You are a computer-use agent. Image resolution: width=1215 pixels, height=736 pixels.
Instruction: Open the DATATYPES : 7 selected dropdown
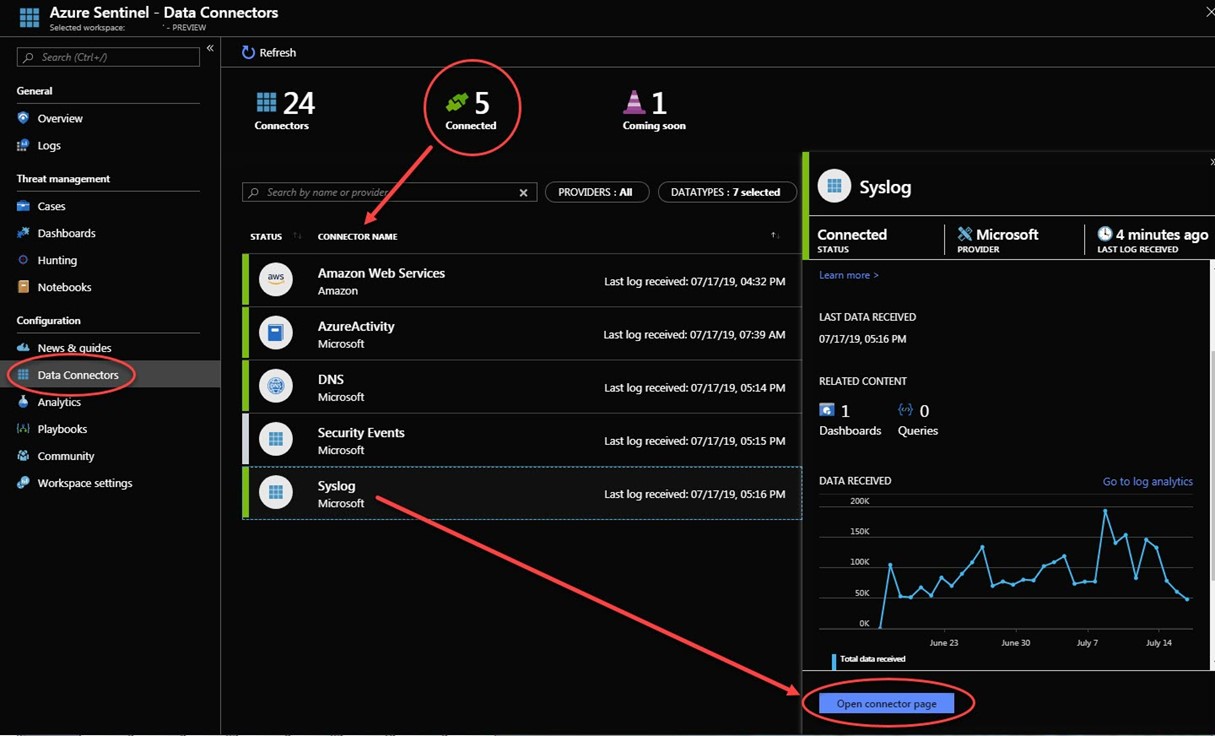726,192
